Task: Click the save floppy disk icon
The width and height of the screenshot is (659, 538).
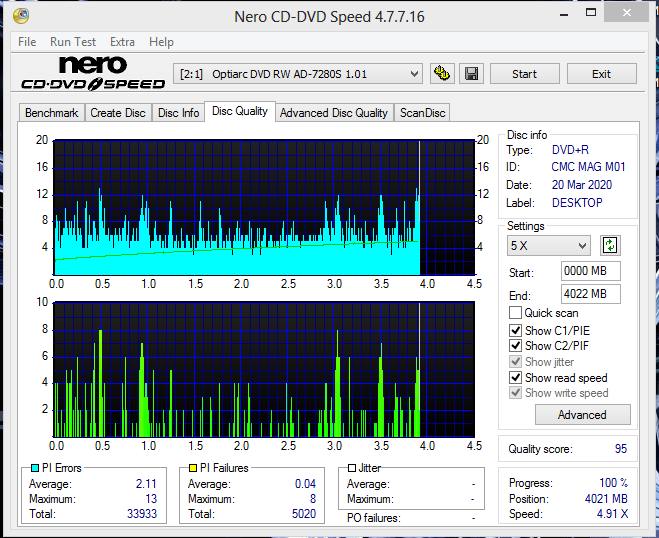Action: pyautogui.click(x=472, y=74)
